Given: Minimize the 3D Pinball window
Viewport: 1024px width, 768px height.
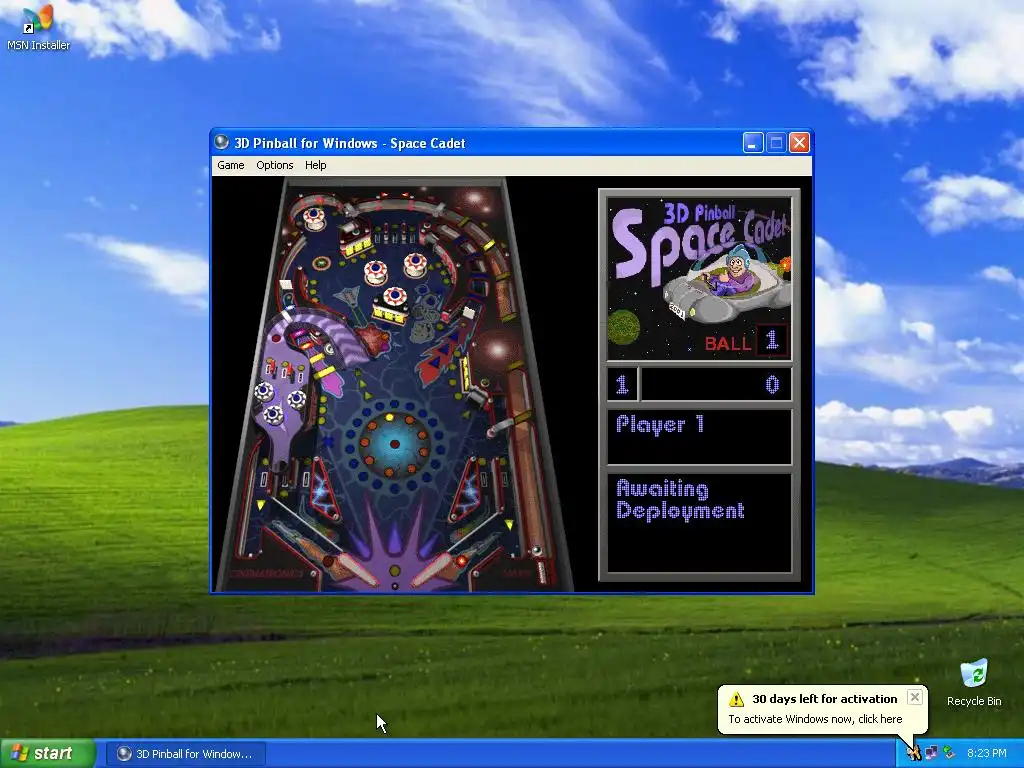Looking at the screenshot, I should (753, 142).
